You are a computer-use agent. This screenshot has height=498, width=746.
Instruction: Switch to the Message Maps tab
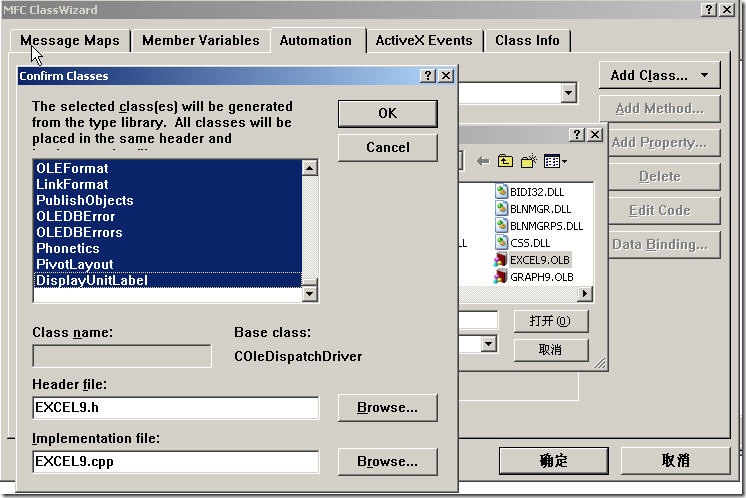tap(70, 40)
